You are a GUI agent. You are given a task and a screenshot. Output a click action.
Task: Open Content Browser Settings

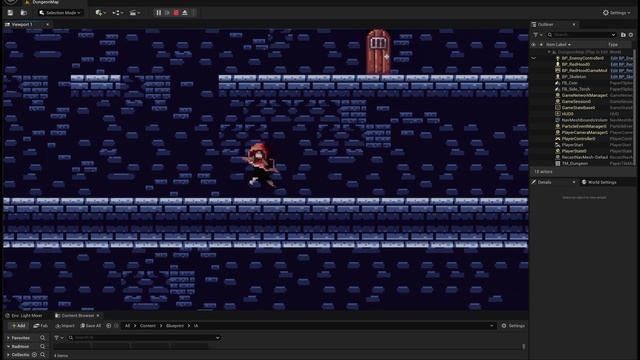tap(513, 326)
